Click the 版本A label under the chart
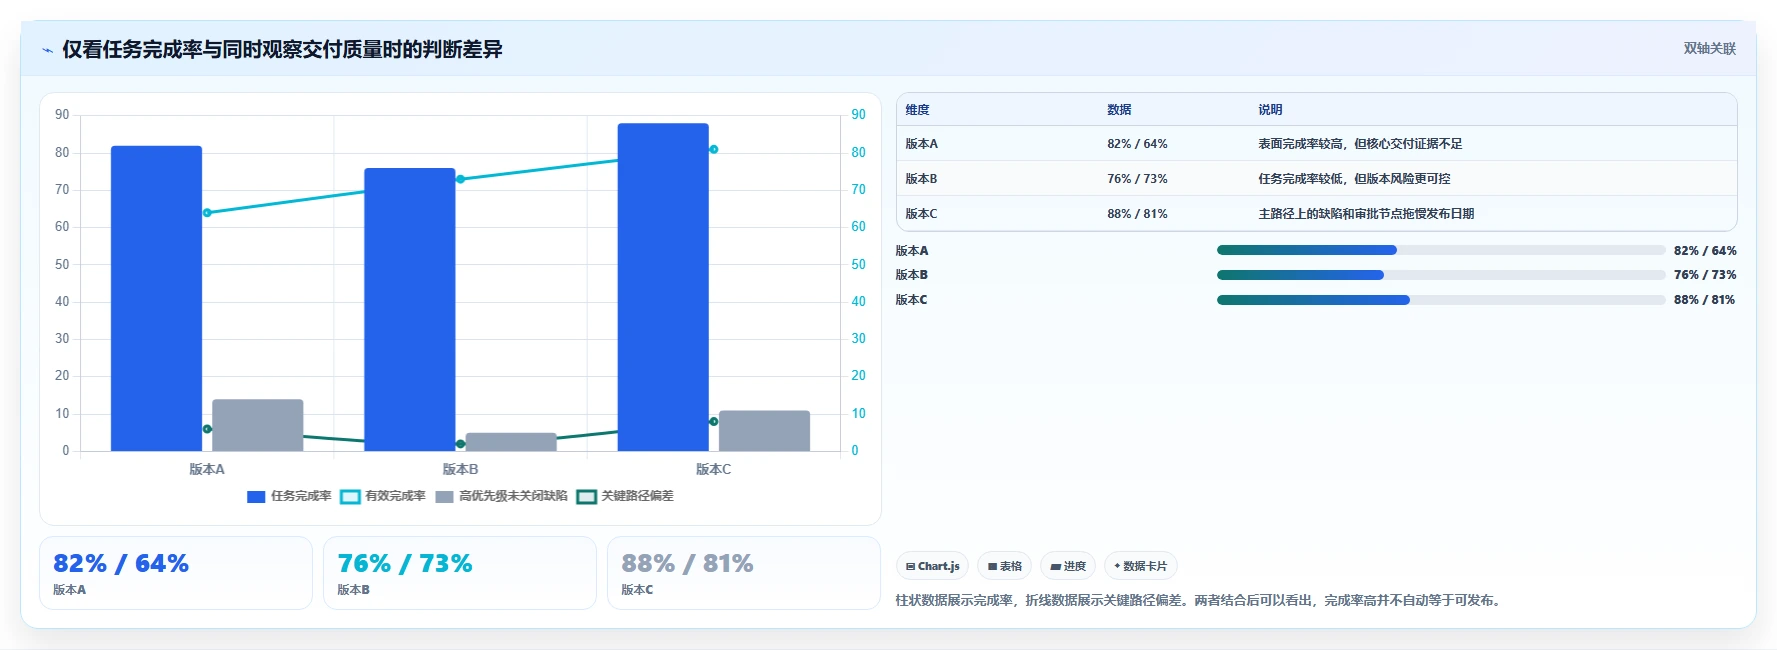The width and height of the screenshot is (1777, 650). [207, 469]
